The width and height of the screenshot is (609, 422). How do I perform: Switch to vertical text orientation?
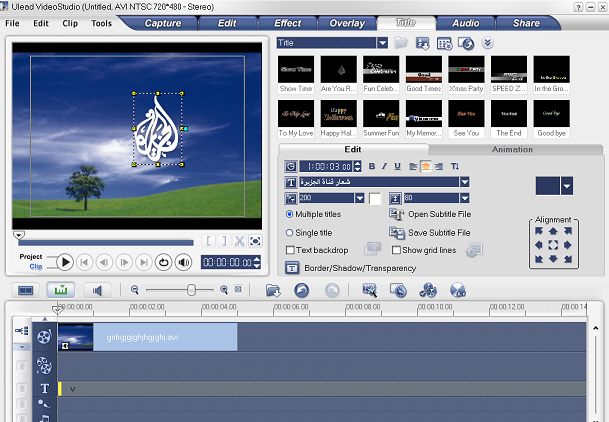[455, 167]
